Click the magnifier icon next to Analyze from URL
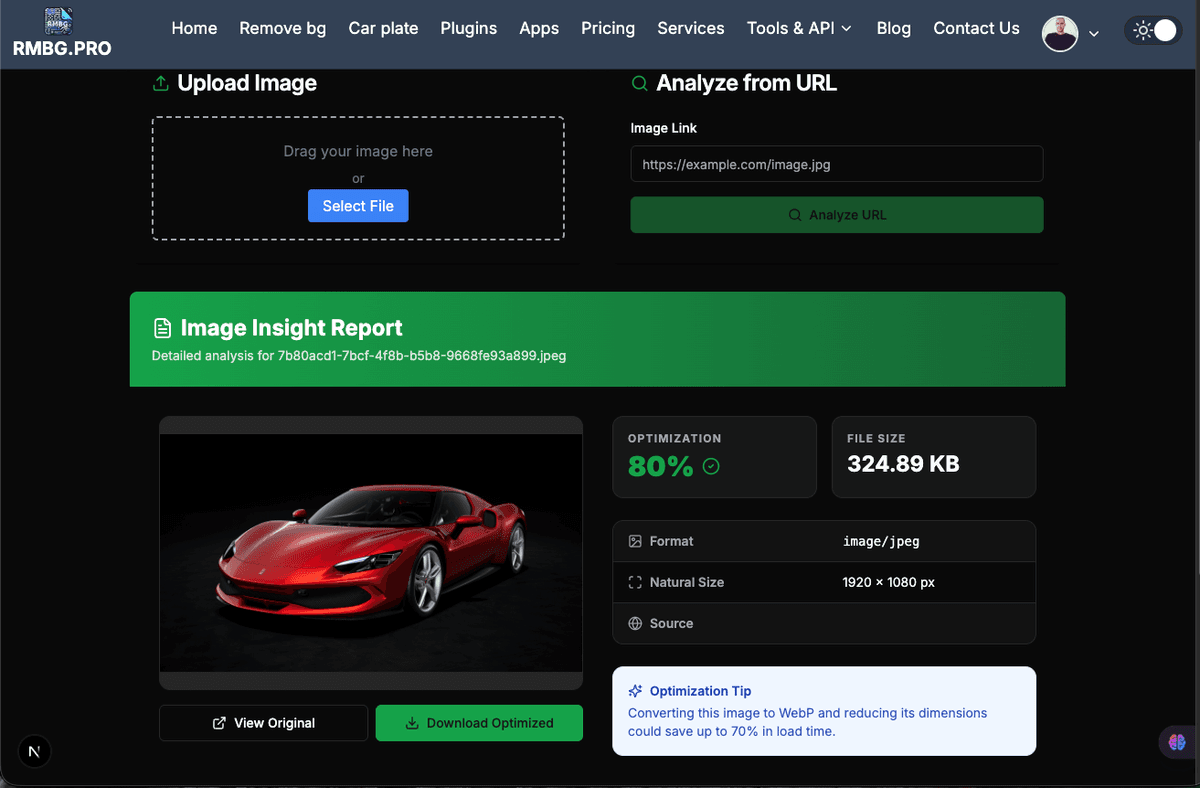The height and width of the screenshot is (788, 1200). 639,84
